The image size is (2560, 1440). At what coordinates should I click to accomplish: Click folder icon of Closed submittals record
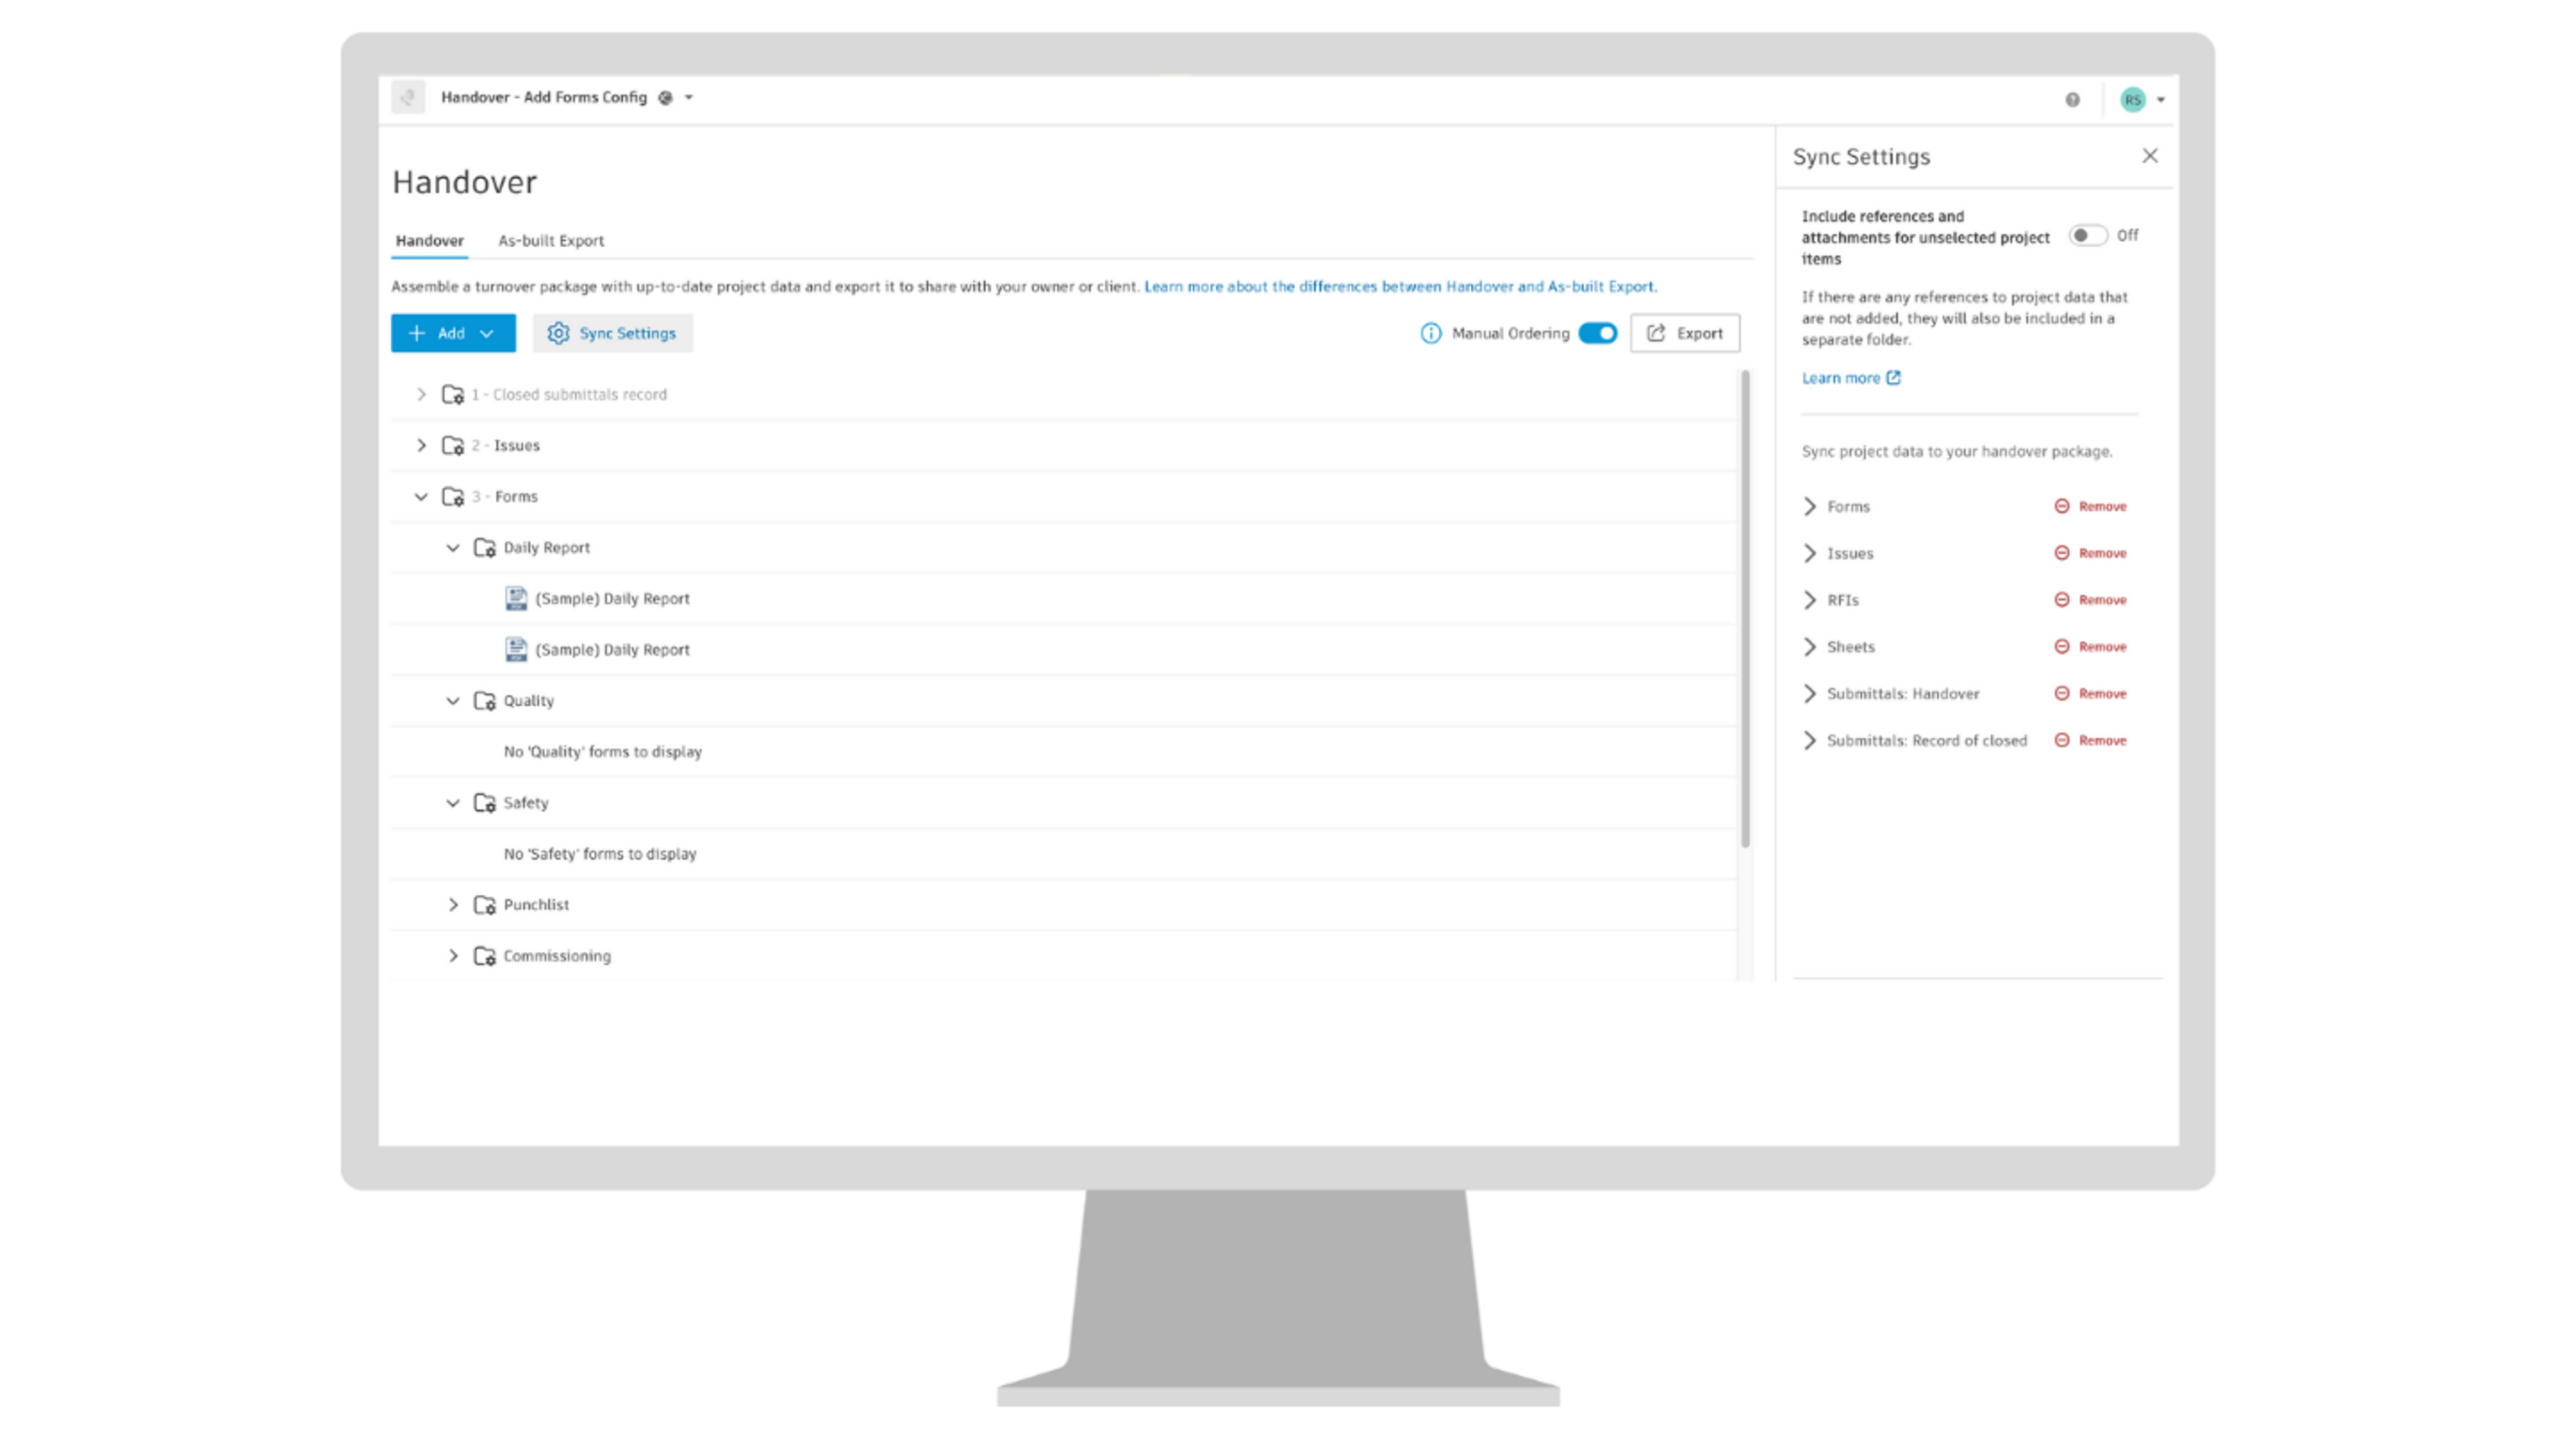453,394
